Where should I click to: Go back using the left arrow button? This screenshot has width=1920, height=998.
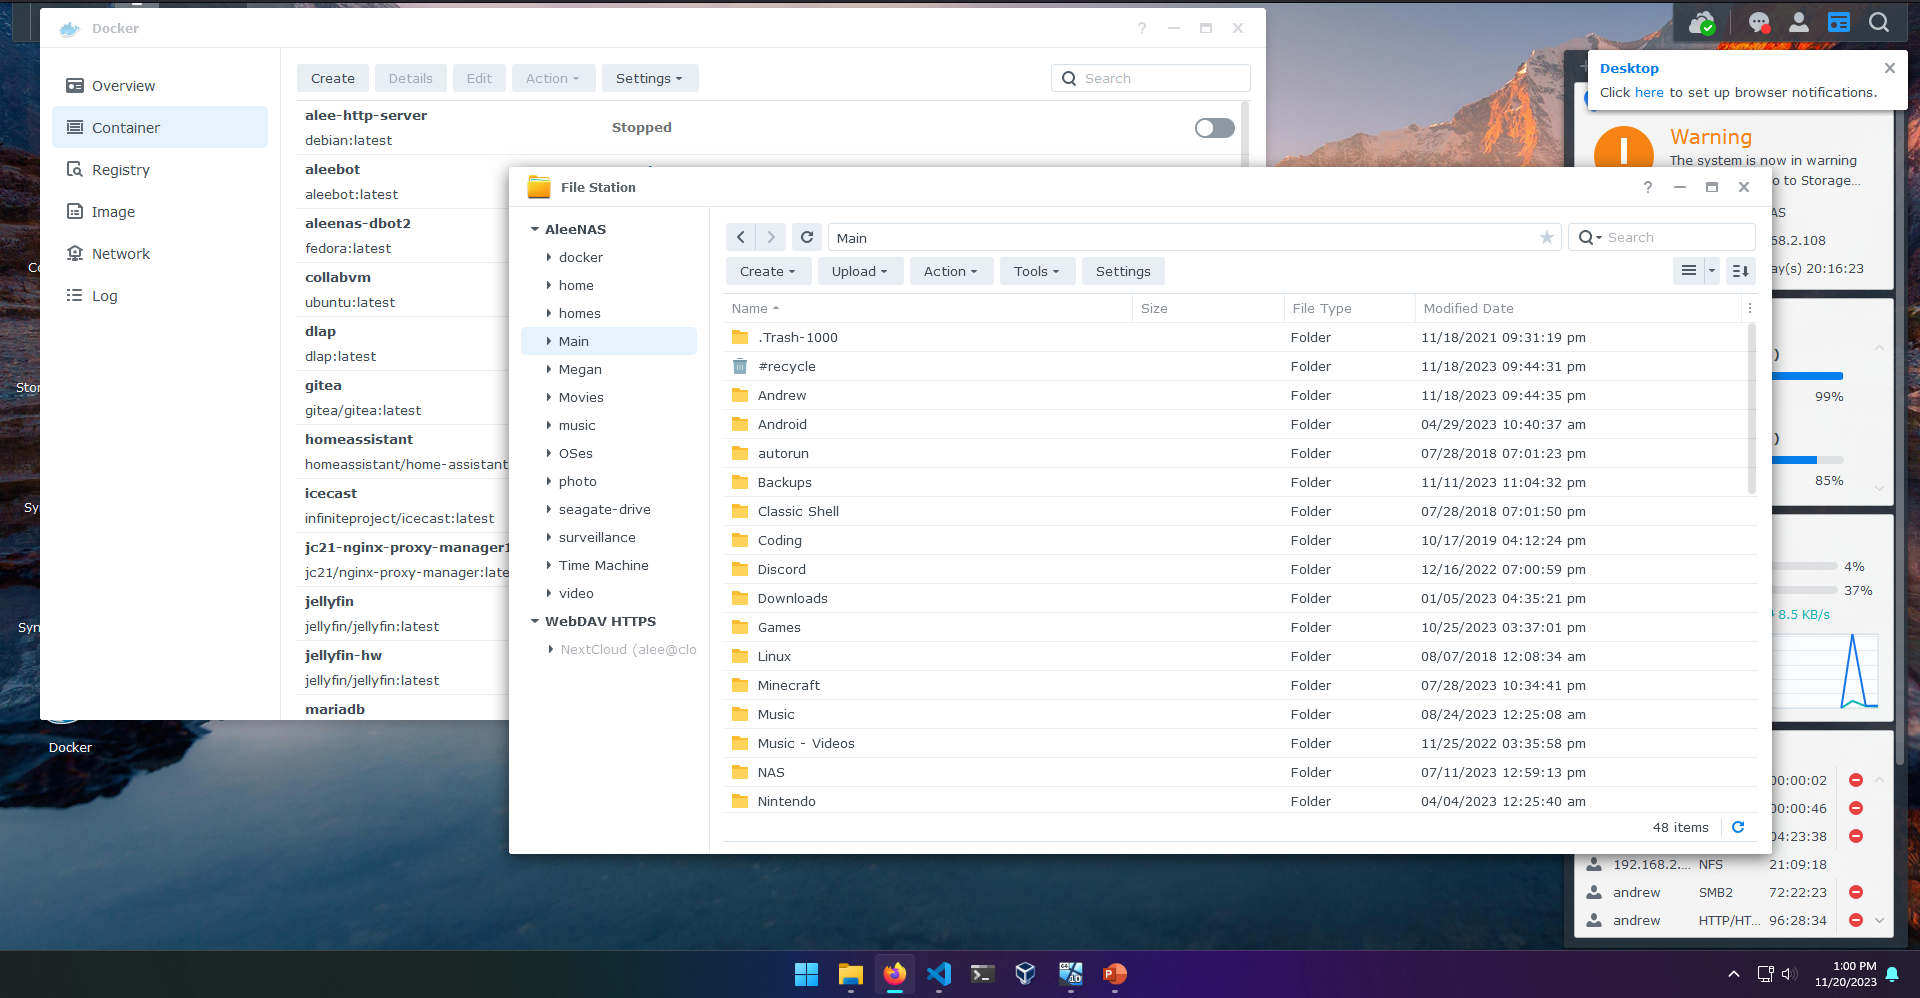740,237
